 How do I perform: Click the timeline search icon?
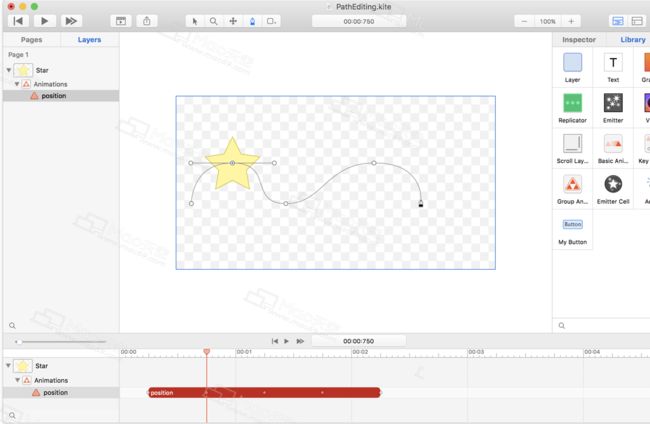coord(12,415)
